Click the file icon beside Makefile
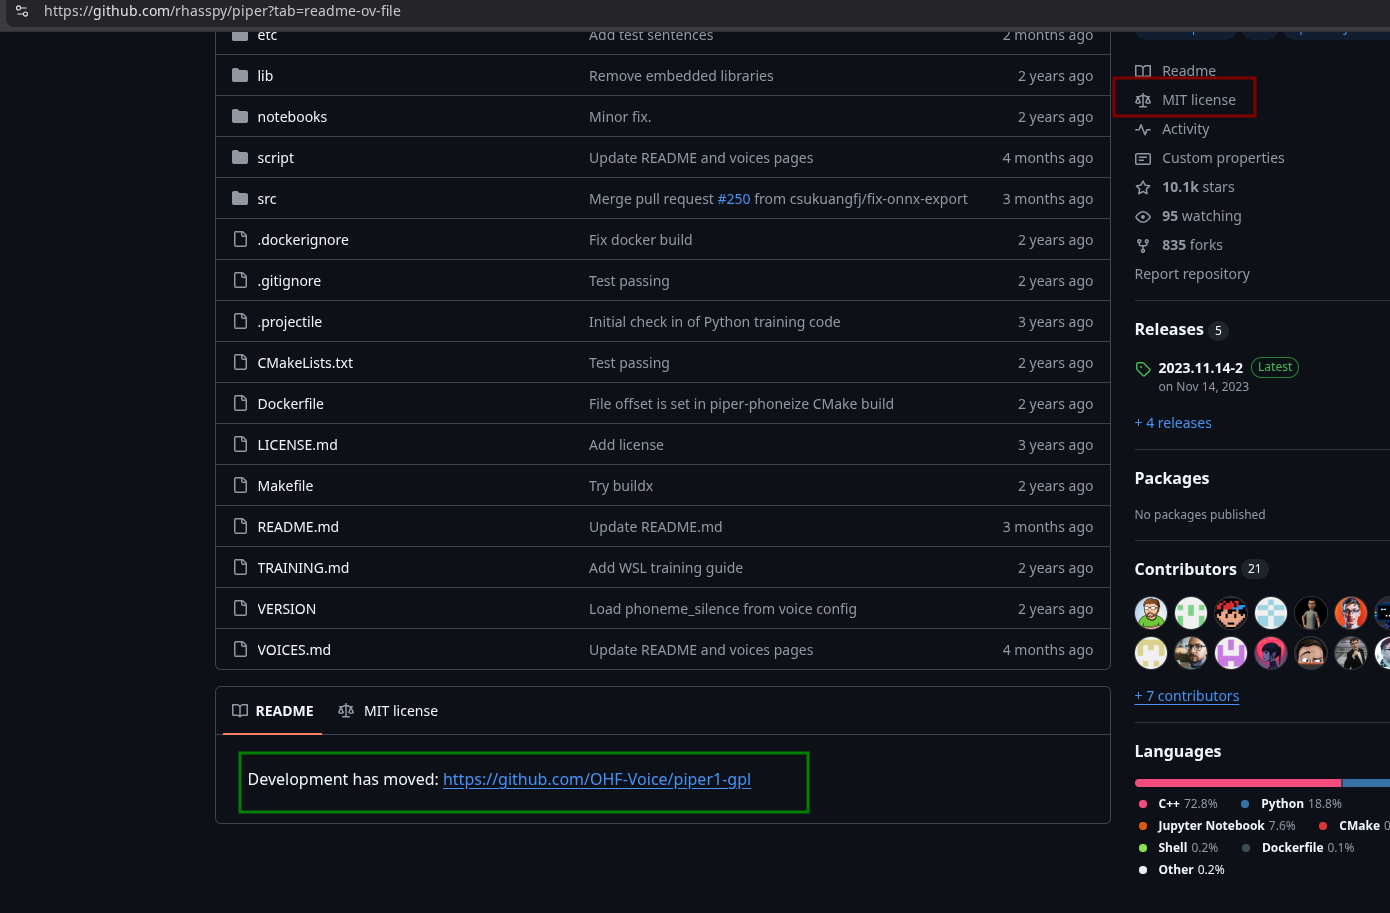The image size is (1390, 913). (x=240, y=486)
